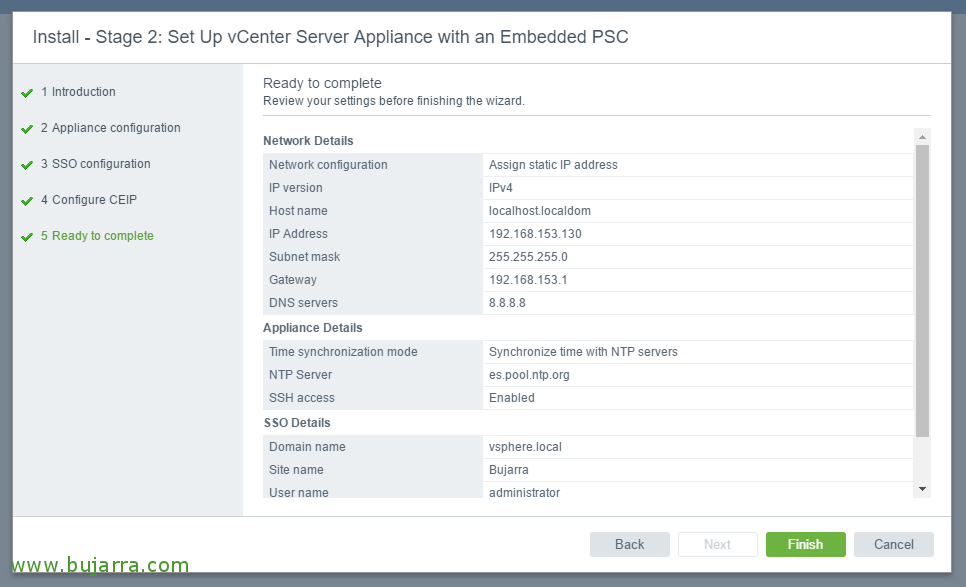Click the DNS servers value 8.8.8.8
Viewport: 966px width, 587px height.
coord(507,303)
